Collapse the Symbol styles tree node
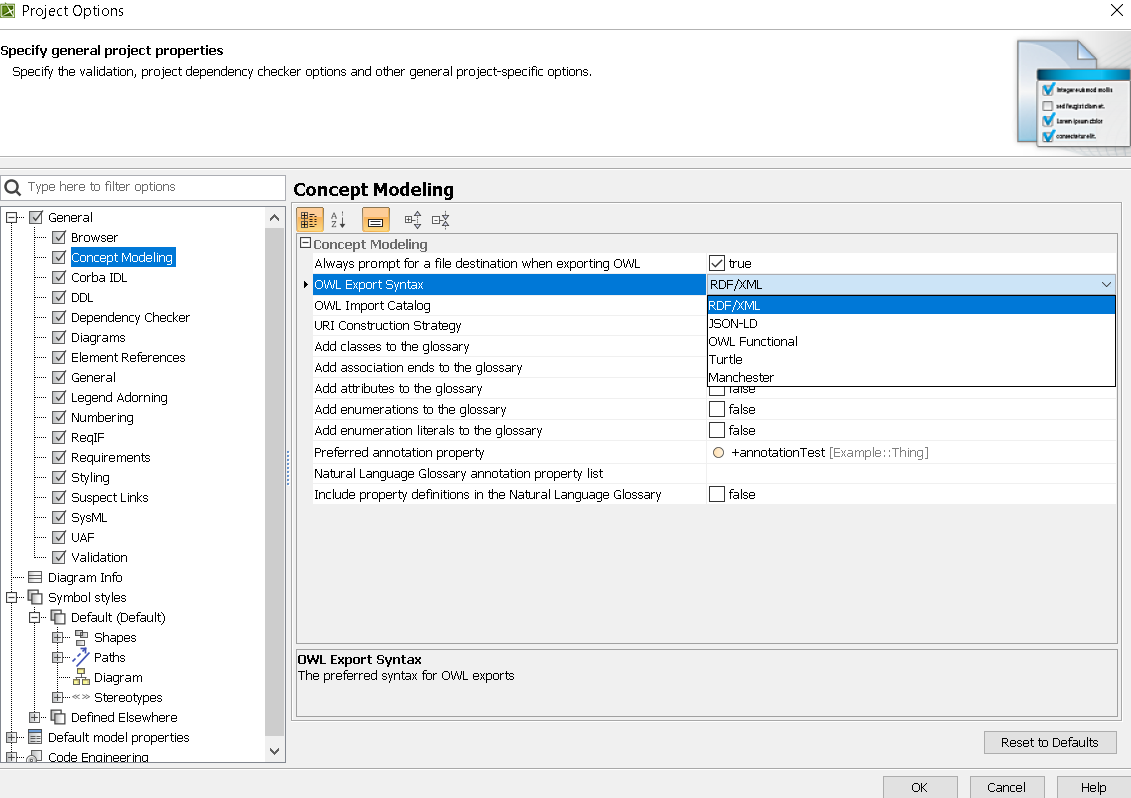Screen dimensions: 1131x798 coord(12,597)
